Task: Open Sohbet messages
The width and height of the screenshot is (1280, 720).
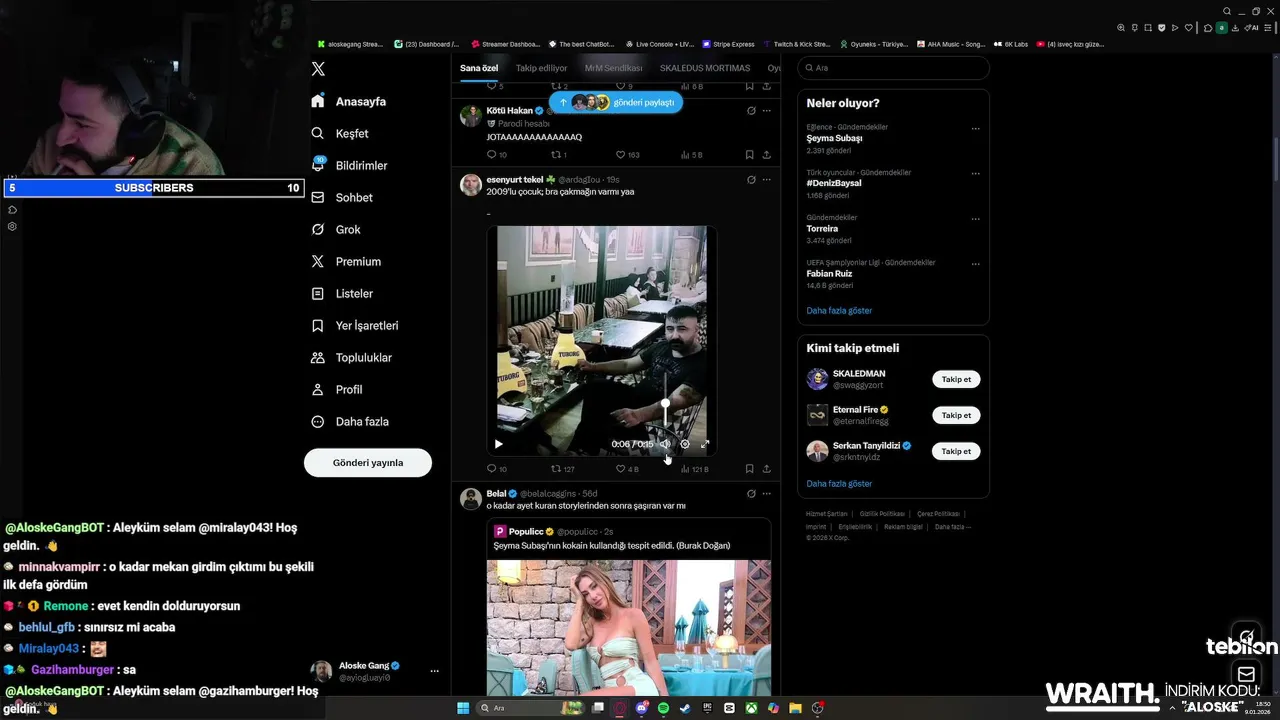Action: 342,197
